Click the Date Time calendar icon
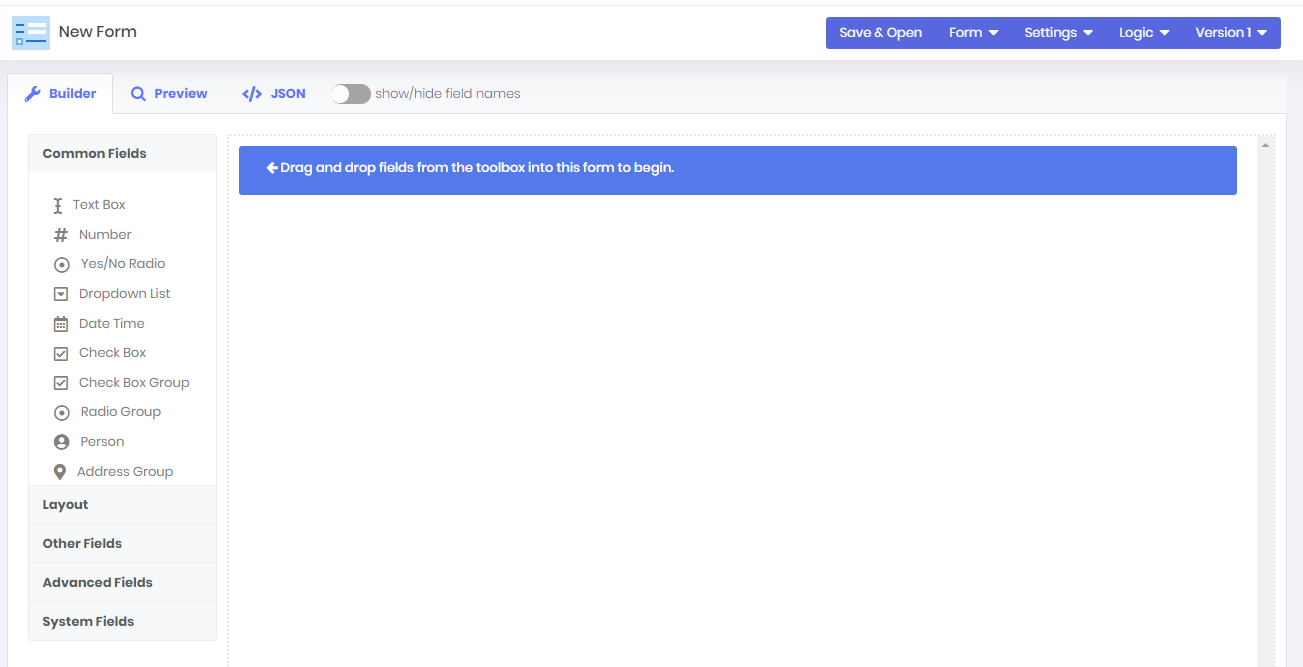Screen dimensions: 1303x667 [x=60, y=324]
